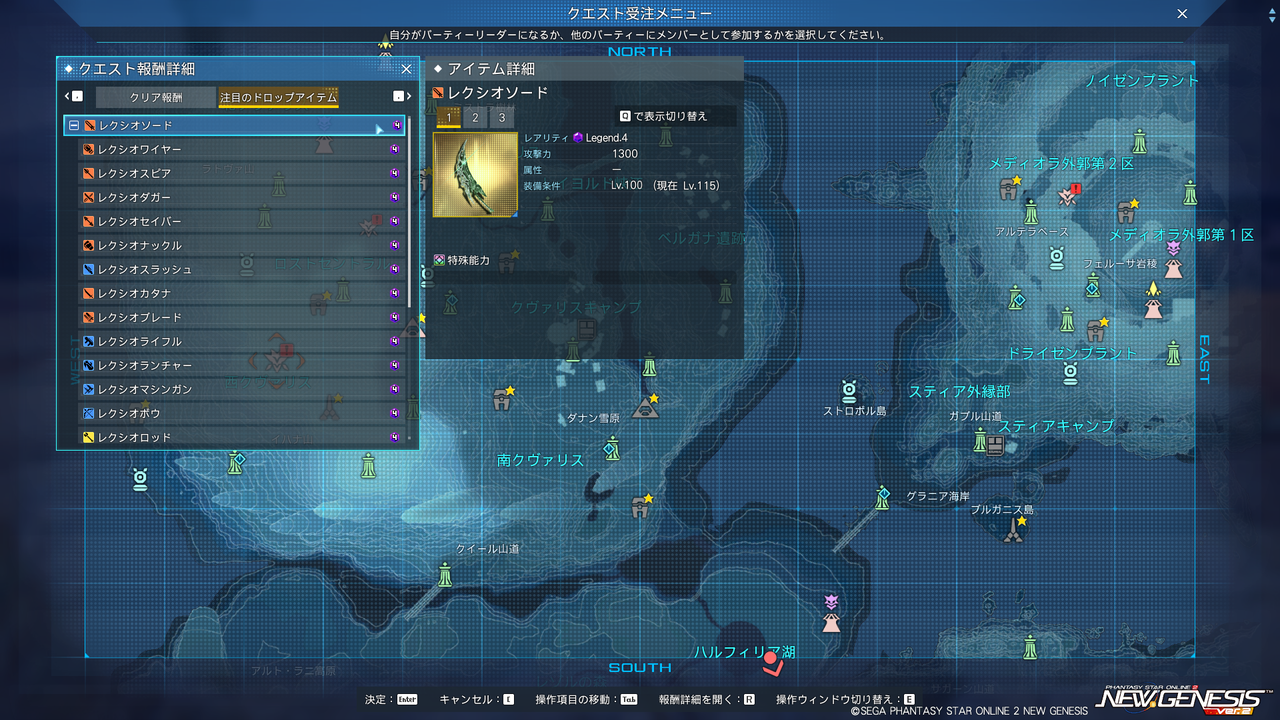Click the レクシオソード weapon thumbnail
This screenshot has height=720, width=1280.
coord(475,175)
